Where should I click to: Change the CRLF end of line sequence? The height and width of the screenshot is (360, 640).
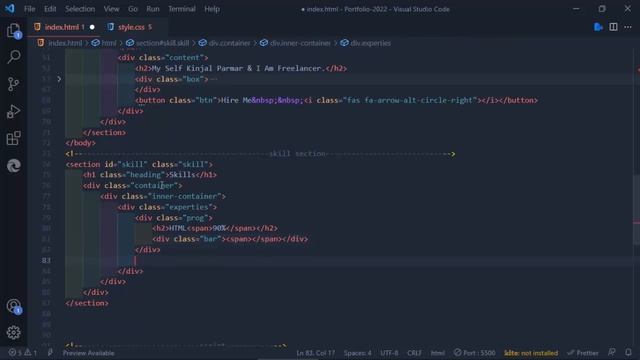click(x=414, y=353)
